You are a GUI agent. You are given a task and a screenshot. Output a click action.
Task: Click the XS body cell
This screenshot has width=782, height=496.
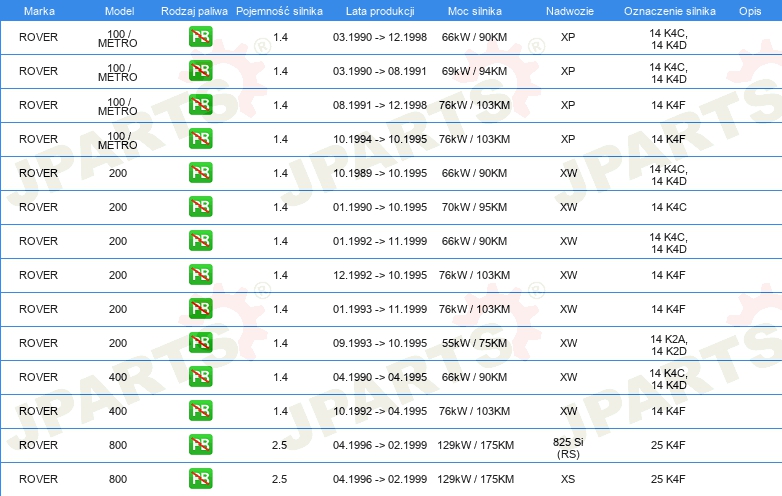coord(568,479)
